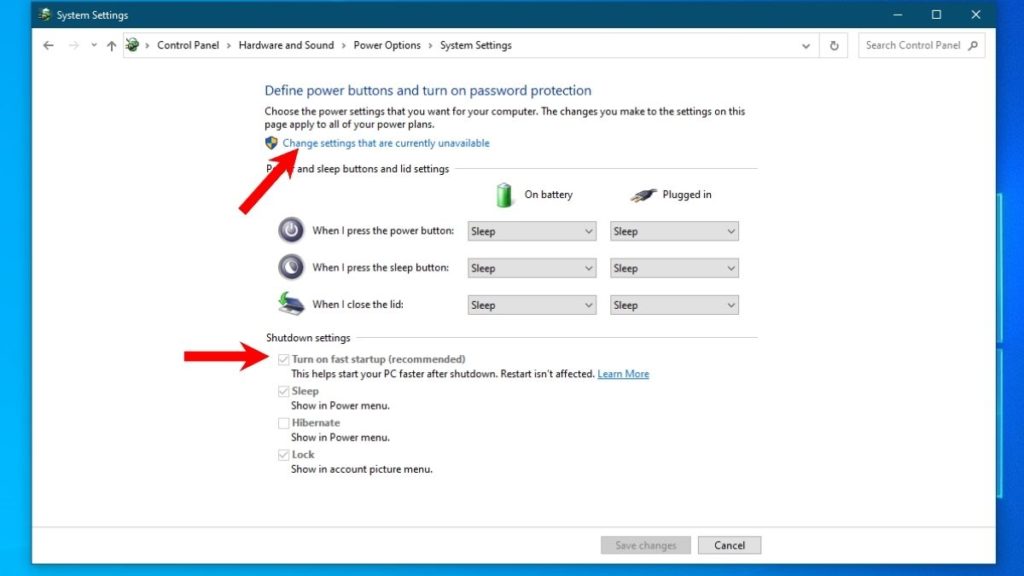Click inside the Search Control Panel field

[915, 45]
